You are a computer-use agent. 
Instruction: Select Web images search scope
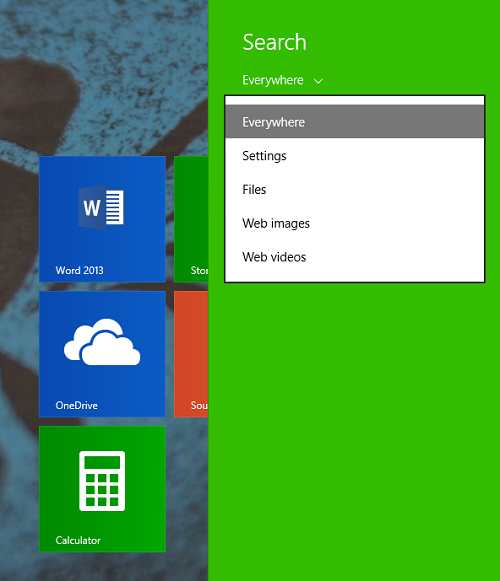355,223
